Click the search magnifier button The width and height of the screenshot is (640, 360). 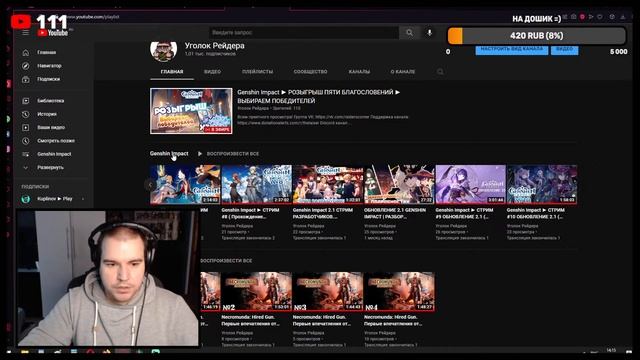point(409,33)
